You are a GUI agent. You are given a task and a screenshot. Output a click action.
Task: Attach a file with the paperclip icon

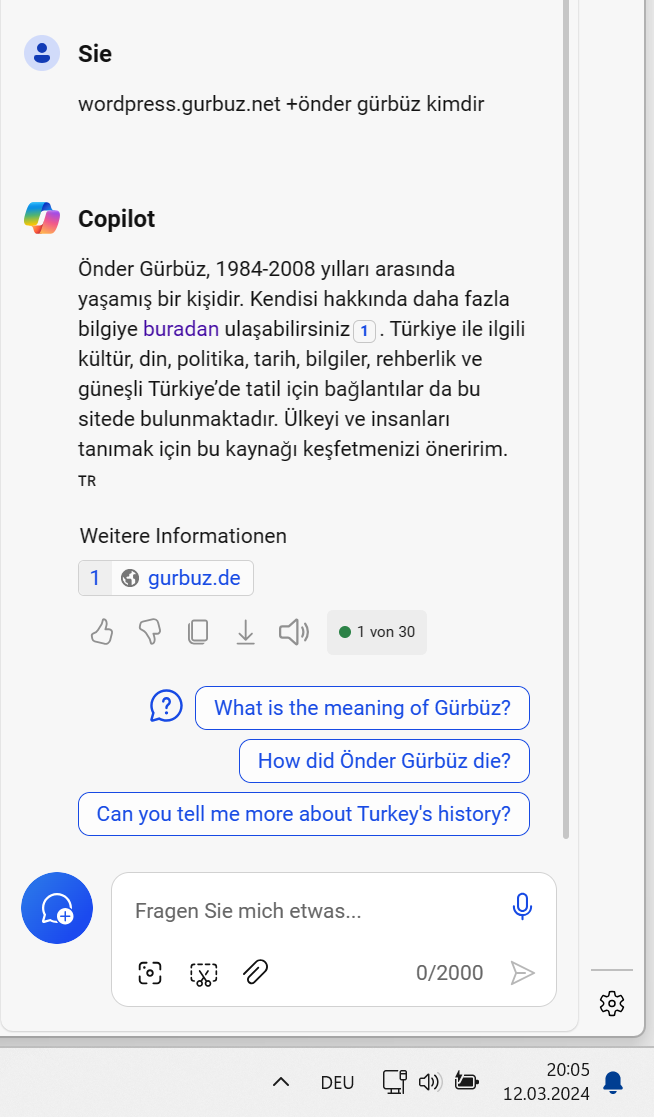tap(256, 972)
